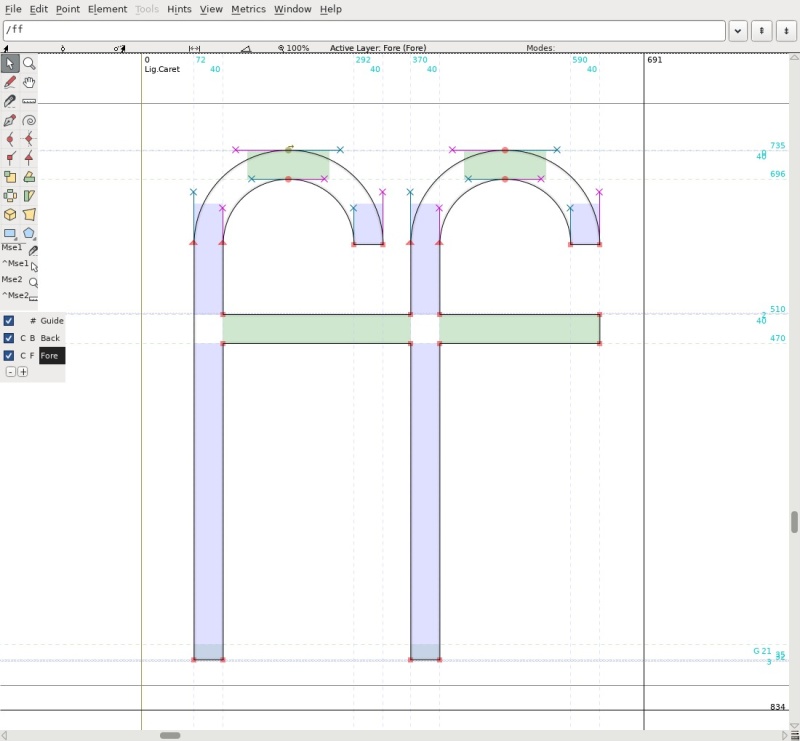The image size is (800, 741).
Task: Click the 834 descent value label
Action: [778, 707]
